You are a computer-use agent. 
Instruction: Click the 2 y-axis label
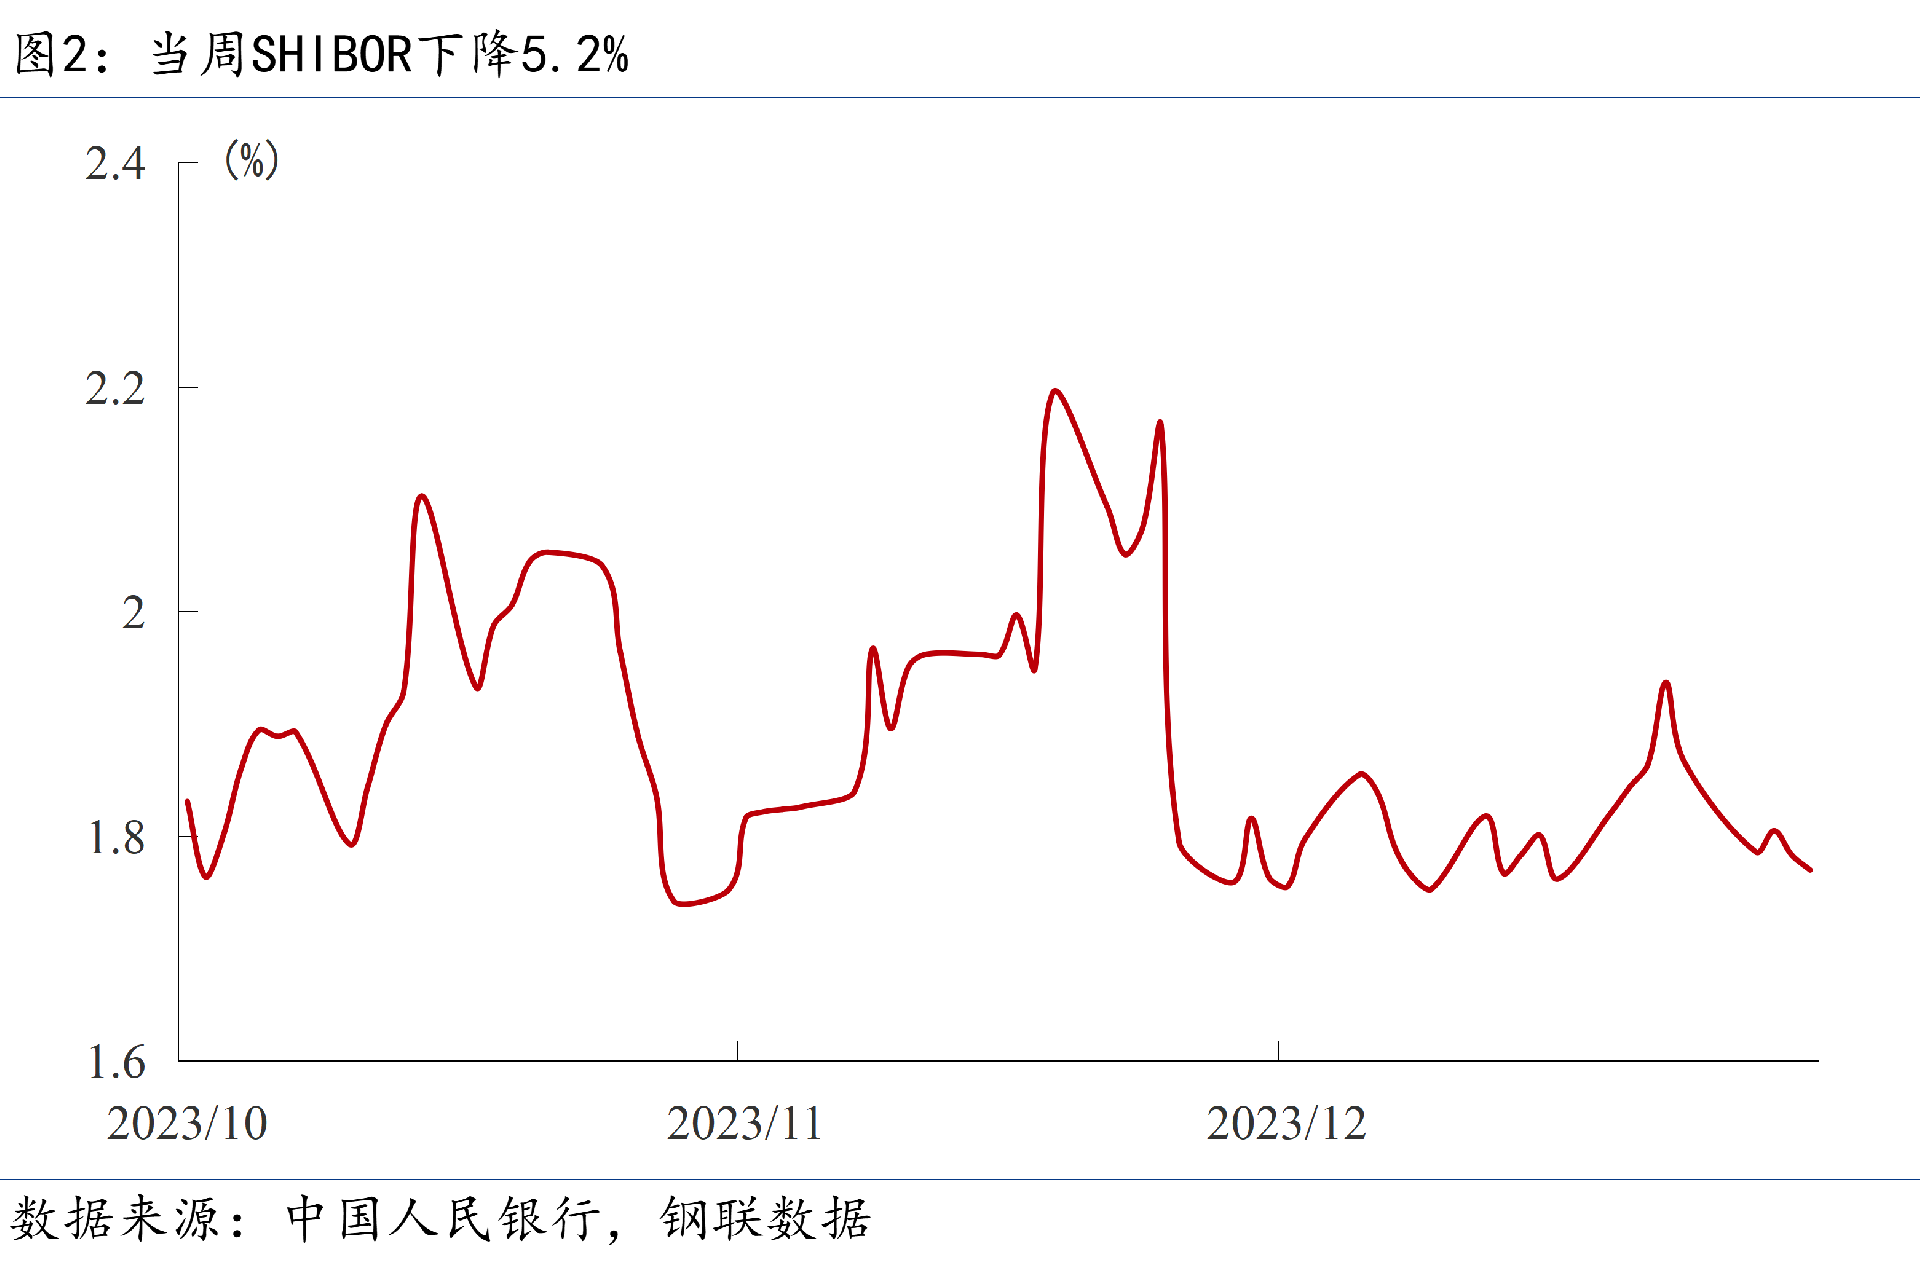[x=133, y=613]
